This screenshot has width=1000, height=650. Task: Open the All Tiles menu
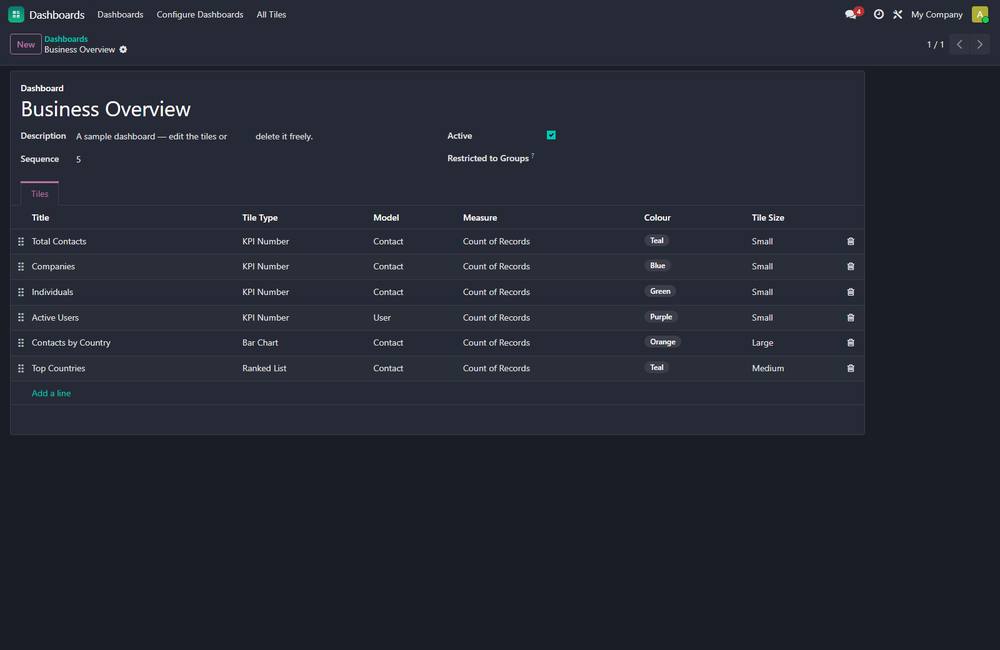pyautogui.click(x=271, y=14)
